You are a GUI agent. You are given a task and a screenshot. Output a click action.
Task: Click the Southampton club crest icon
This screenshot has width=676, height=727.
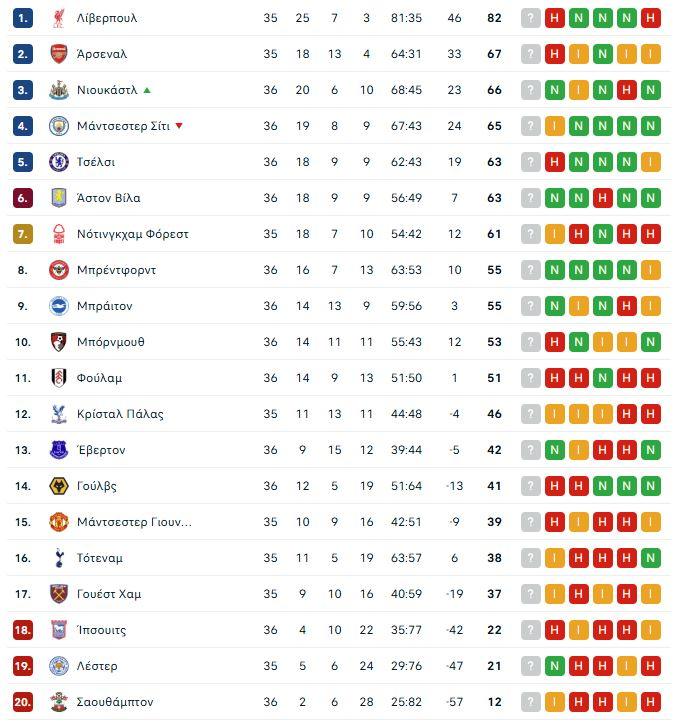pyautogui.click(x=59, y=702)
